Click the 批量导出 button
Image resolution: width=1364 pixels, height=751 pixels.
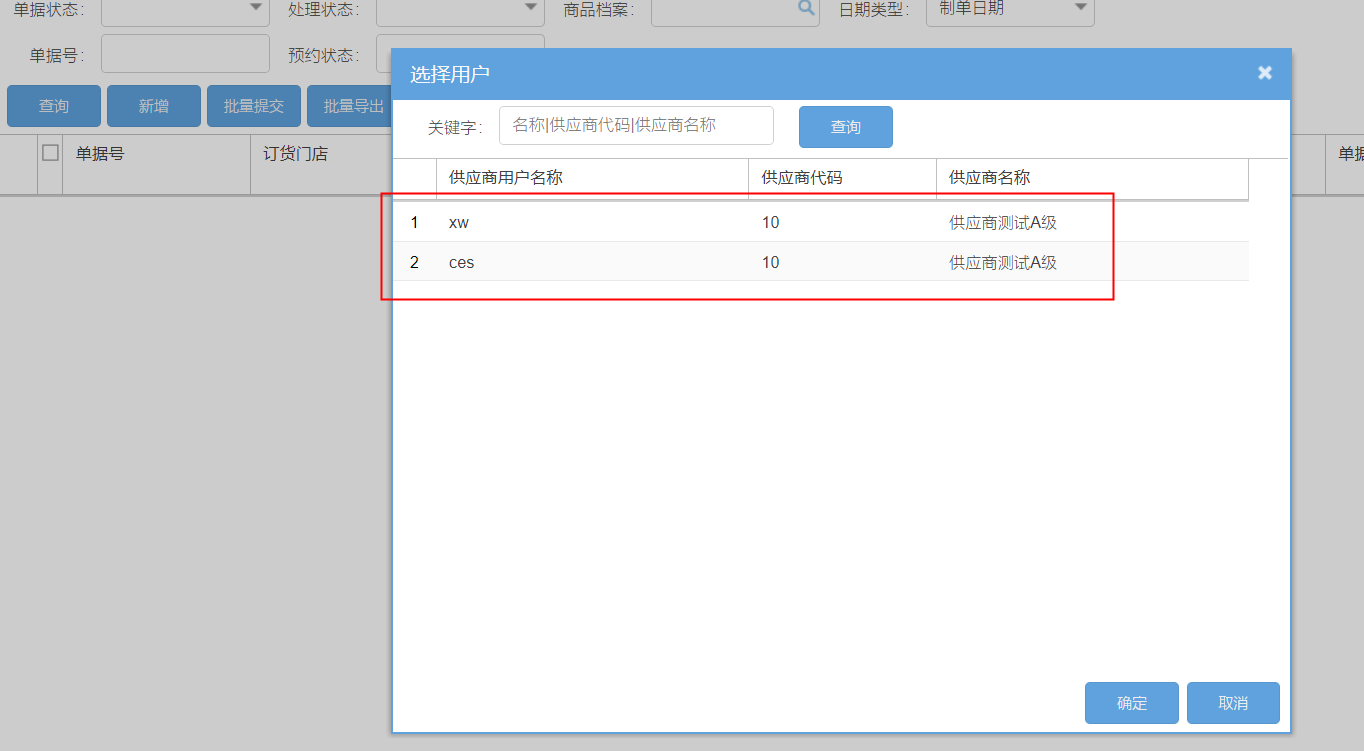point(349,106)
